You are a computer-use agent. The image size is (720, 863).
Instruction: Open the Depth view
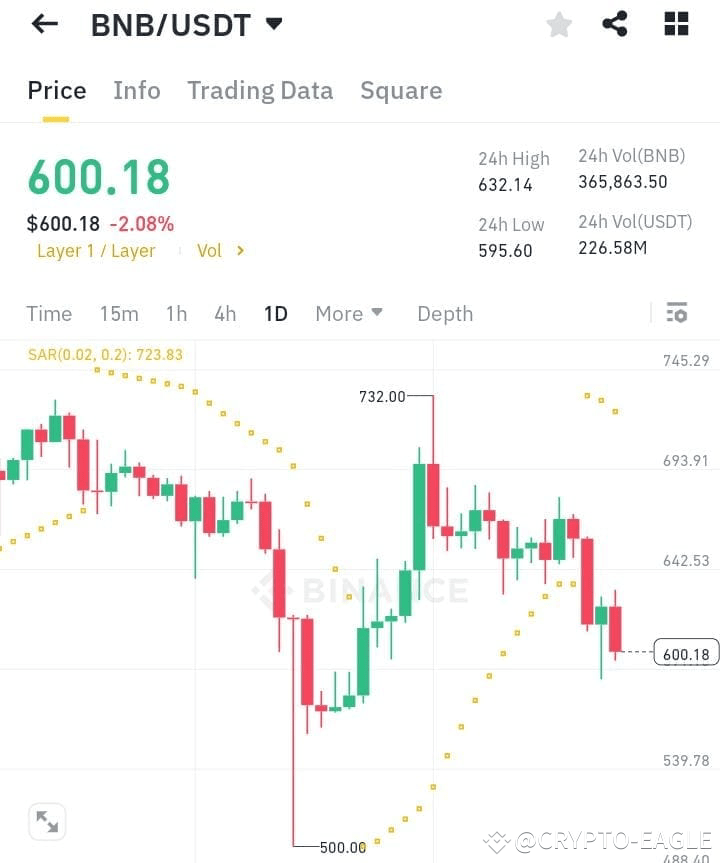pos(445,313)
